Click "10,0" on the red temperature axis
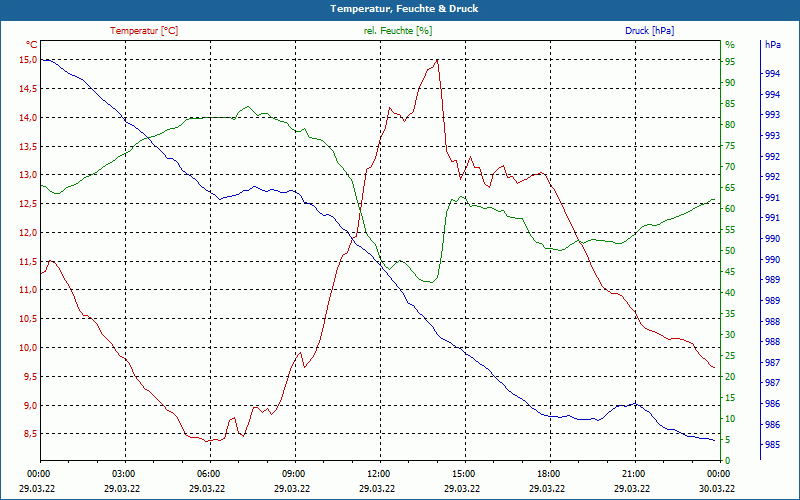 29,347
